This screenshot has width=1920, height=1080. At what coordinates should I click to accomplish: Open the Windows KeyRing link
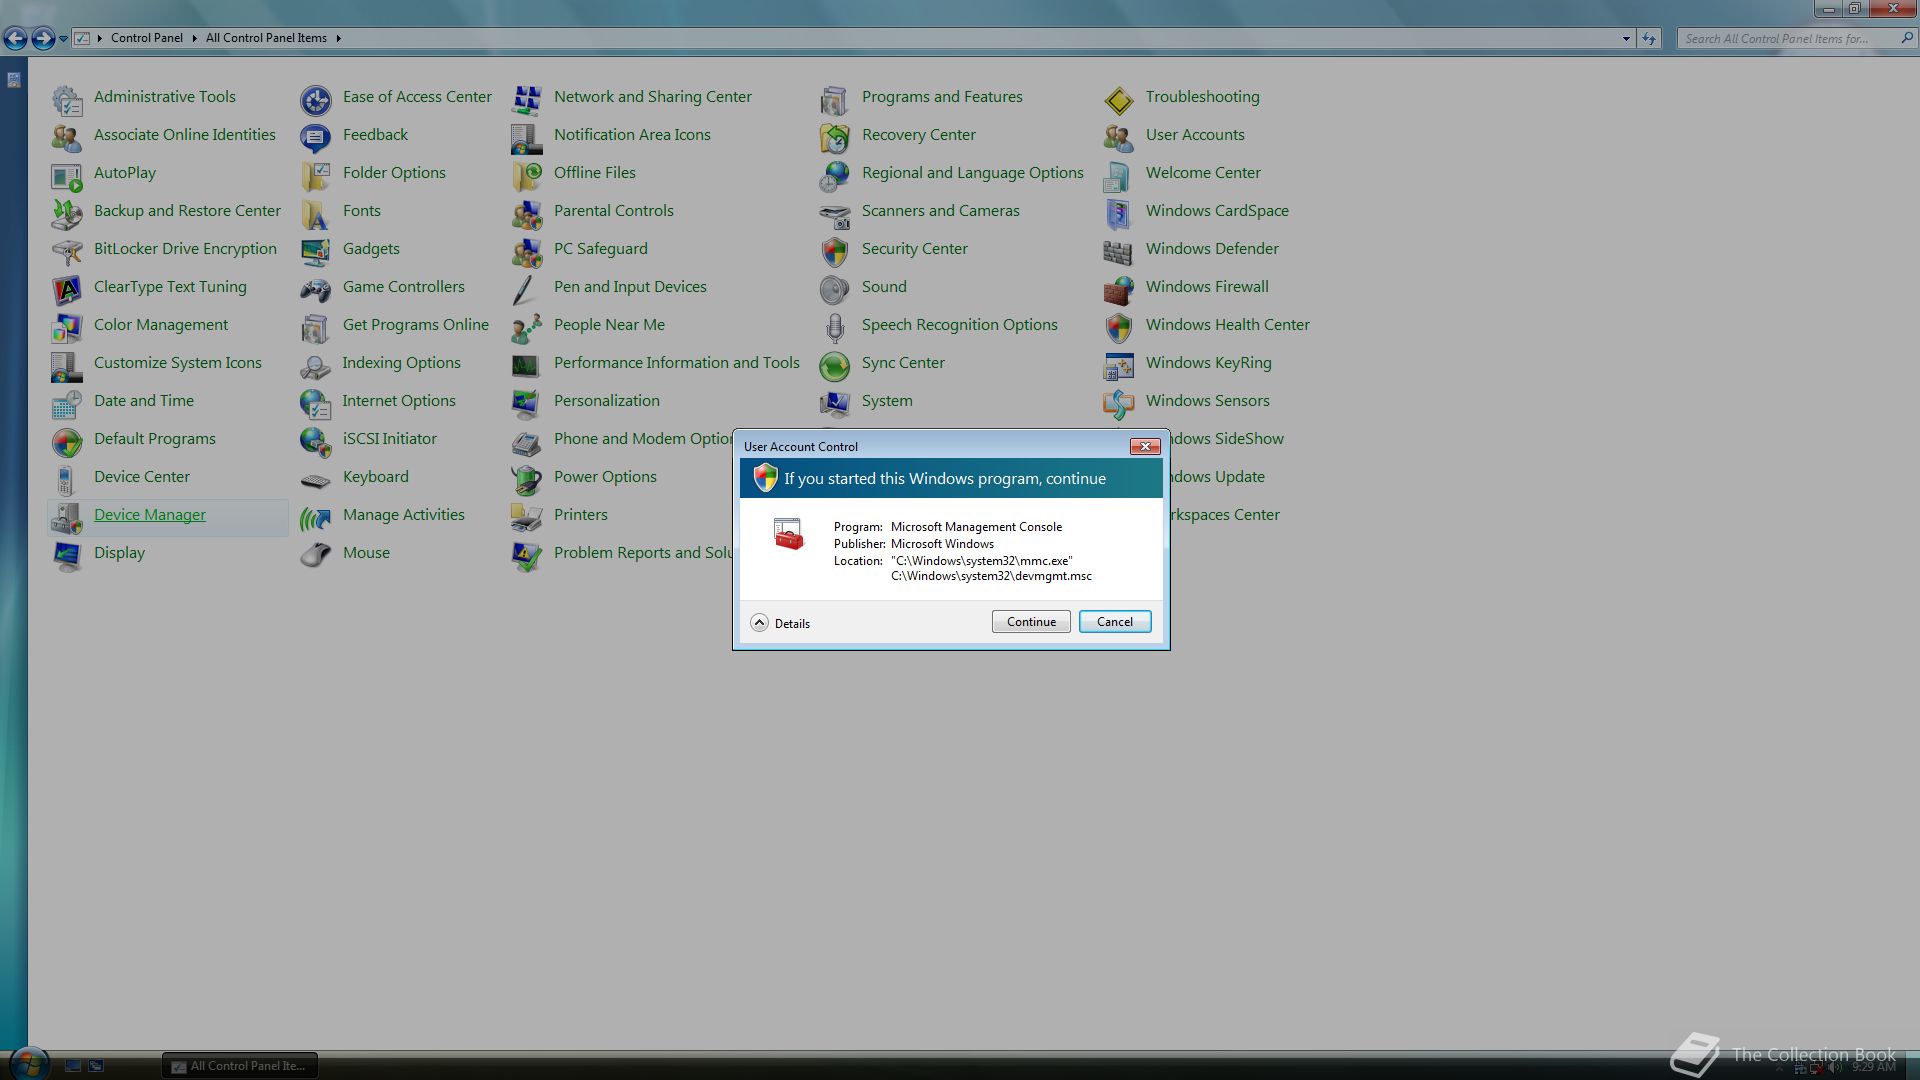point(1208,362)
